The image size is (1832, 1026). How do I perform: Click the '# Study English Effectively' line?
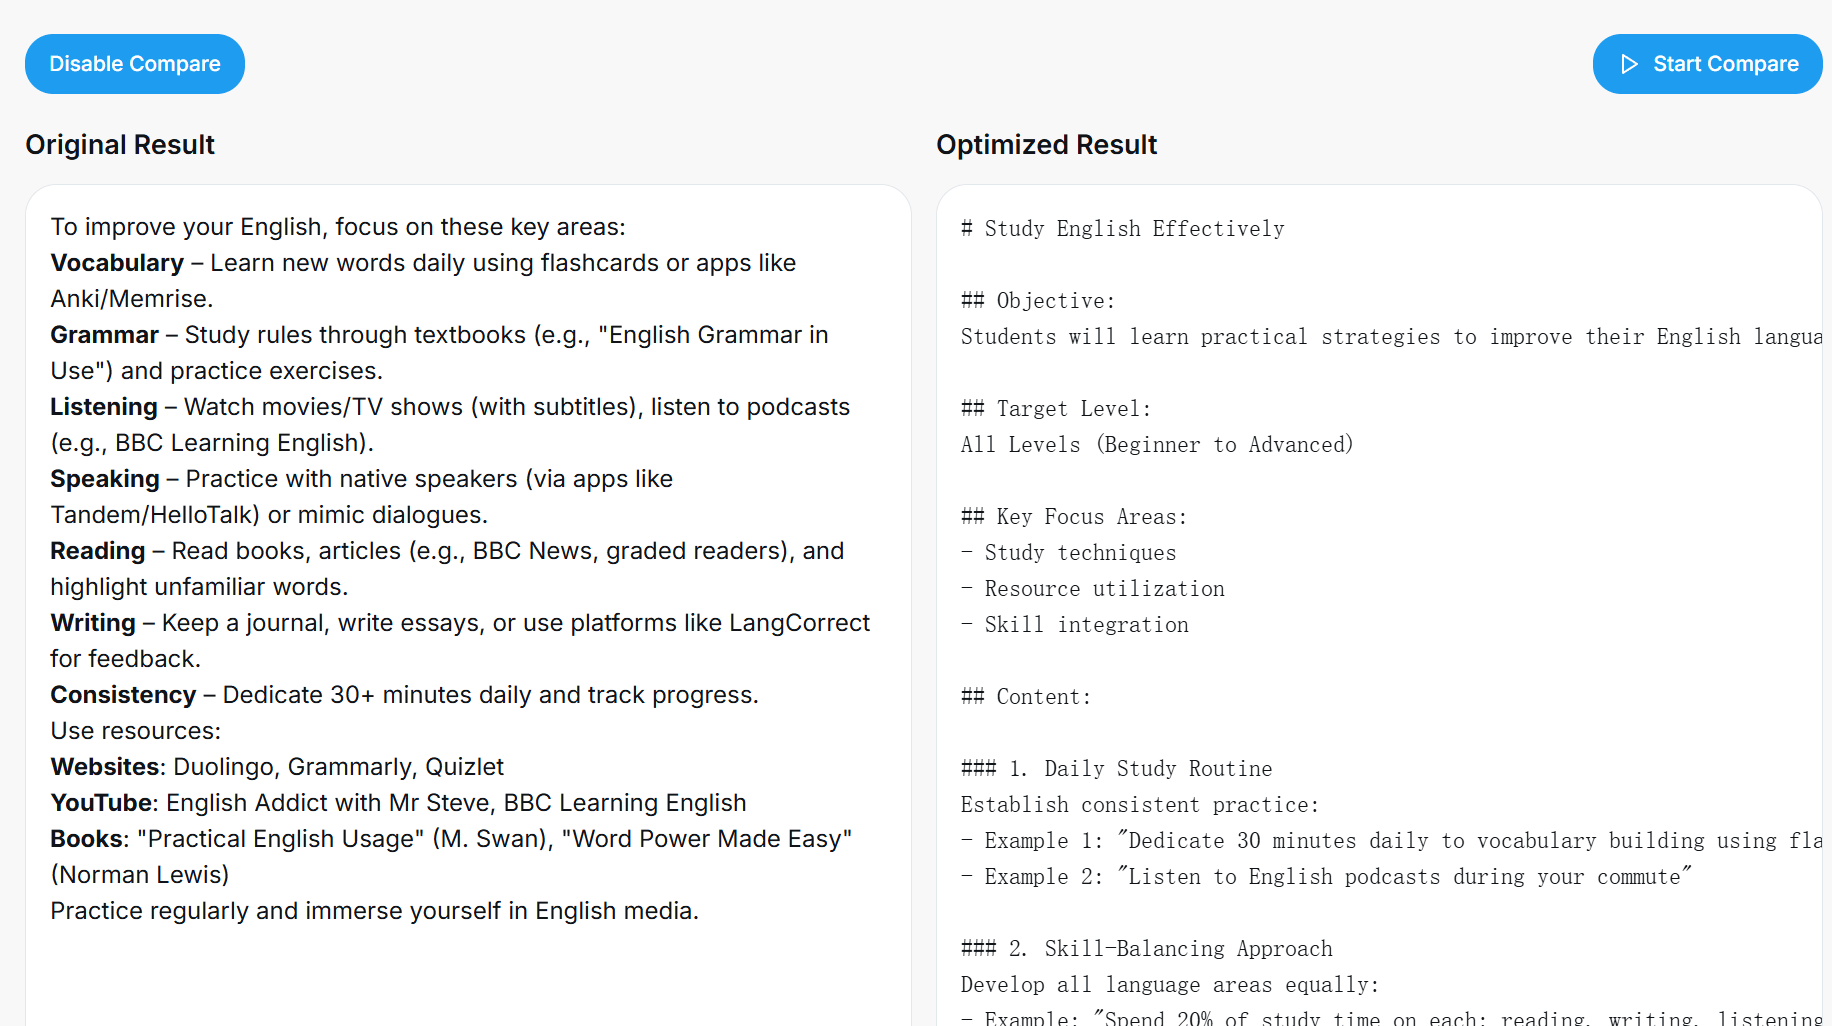click(x=1123, y=229)
